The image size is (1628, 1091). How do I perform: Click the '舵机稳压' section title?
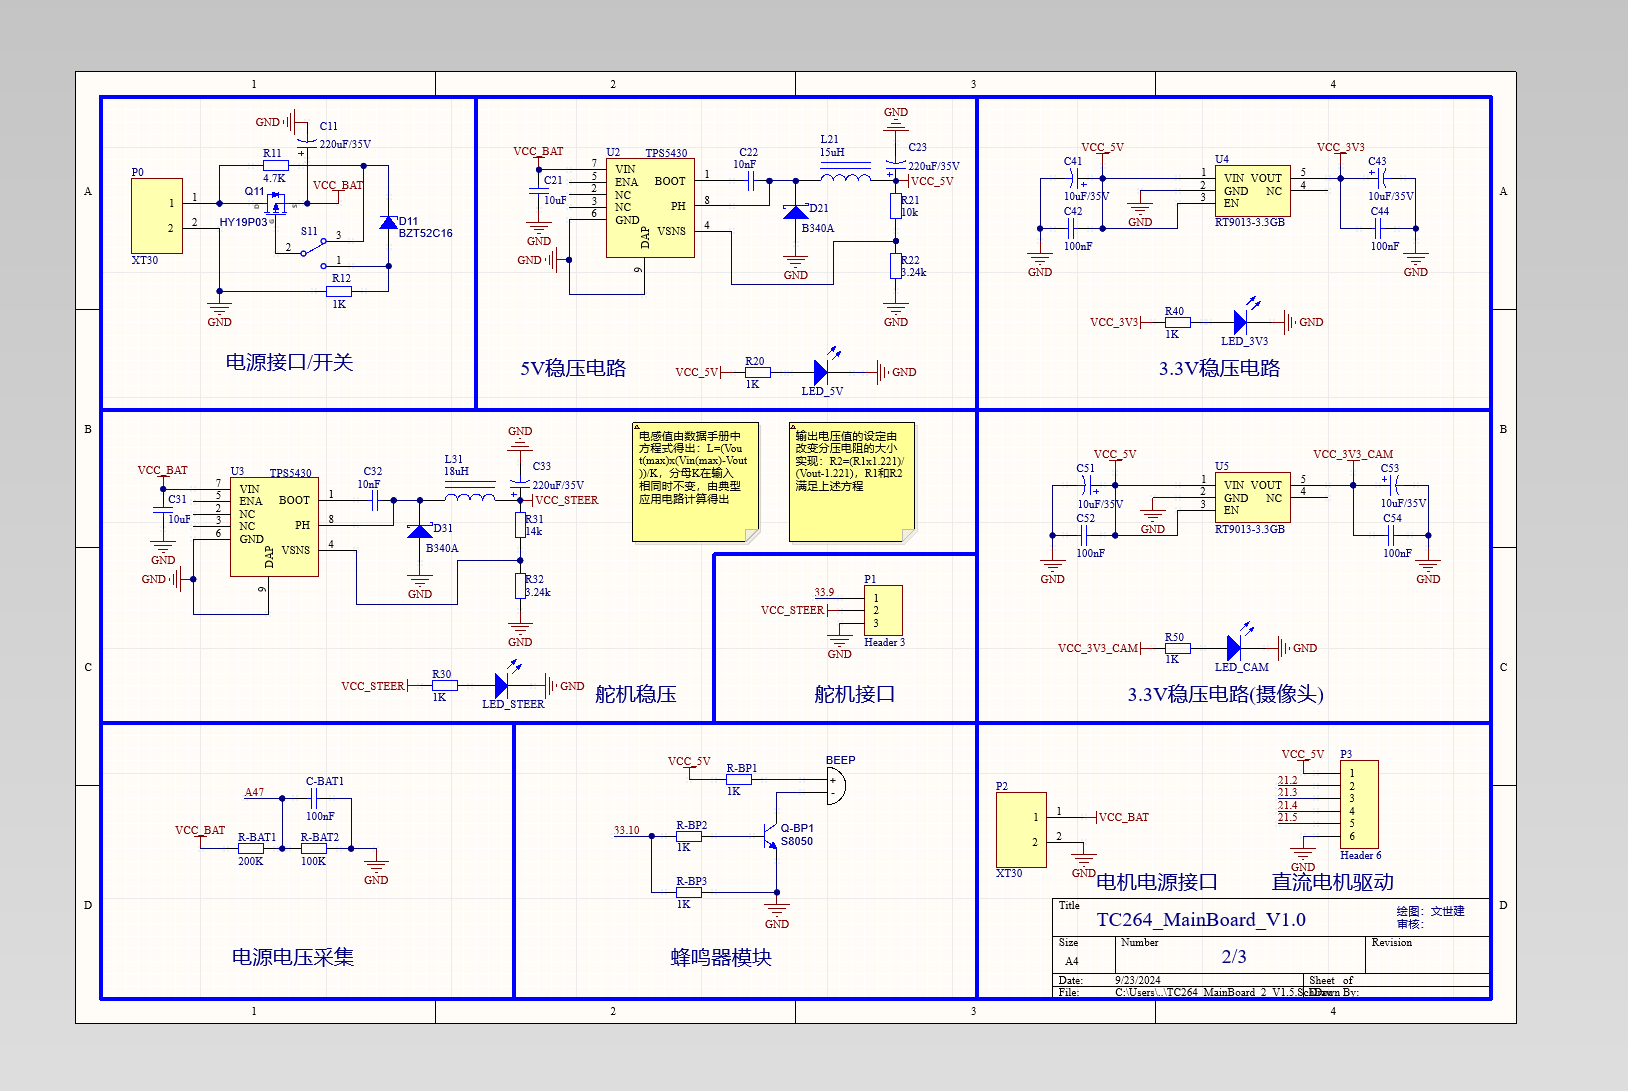point(636,694)
